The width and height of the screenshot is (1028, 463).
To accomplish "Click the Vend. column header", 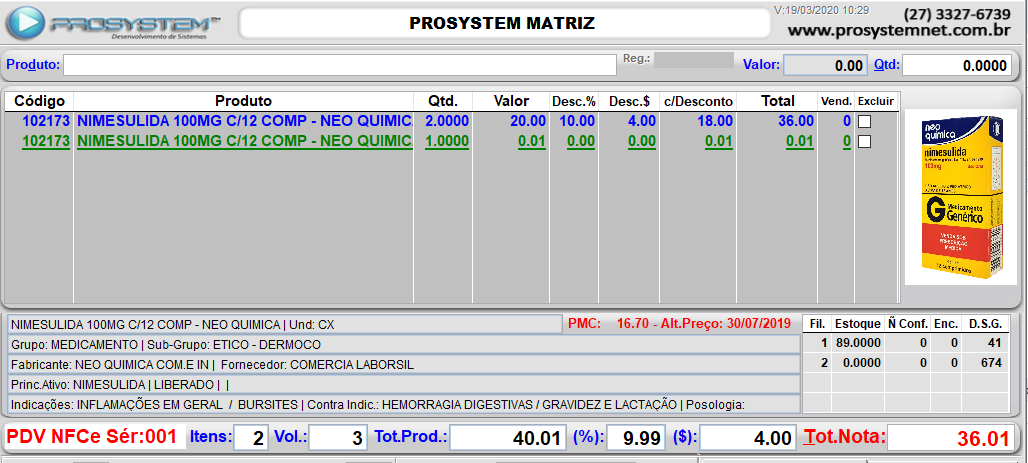I will [837, 101].
